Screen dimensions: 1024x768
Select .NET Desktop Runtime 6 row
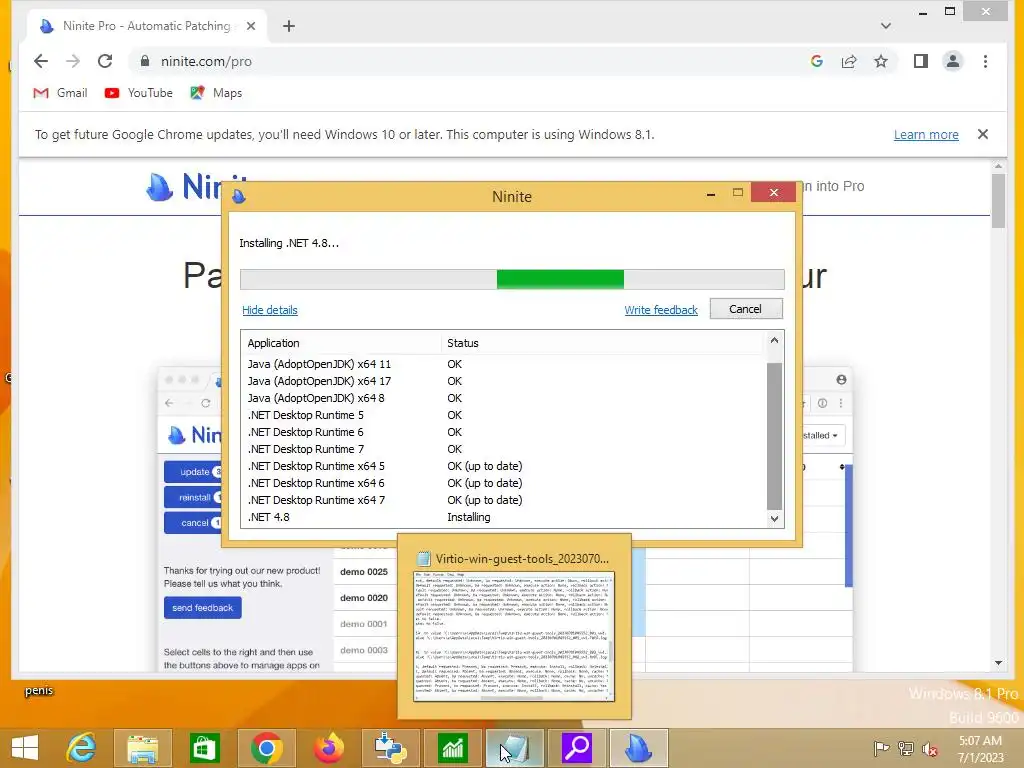pos(503,432)
